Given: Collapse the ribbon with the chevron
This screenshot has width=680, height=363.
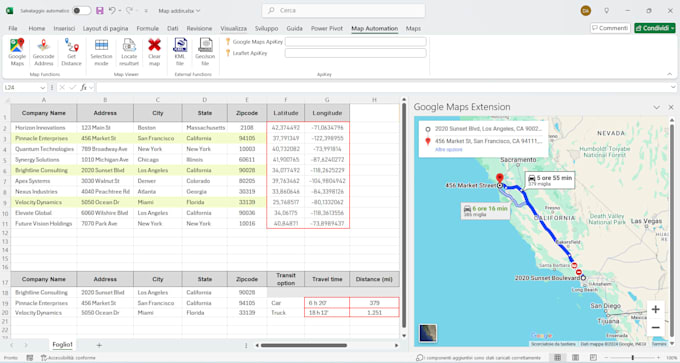Looking at the screenshot, I should click(x=670, y=74).
